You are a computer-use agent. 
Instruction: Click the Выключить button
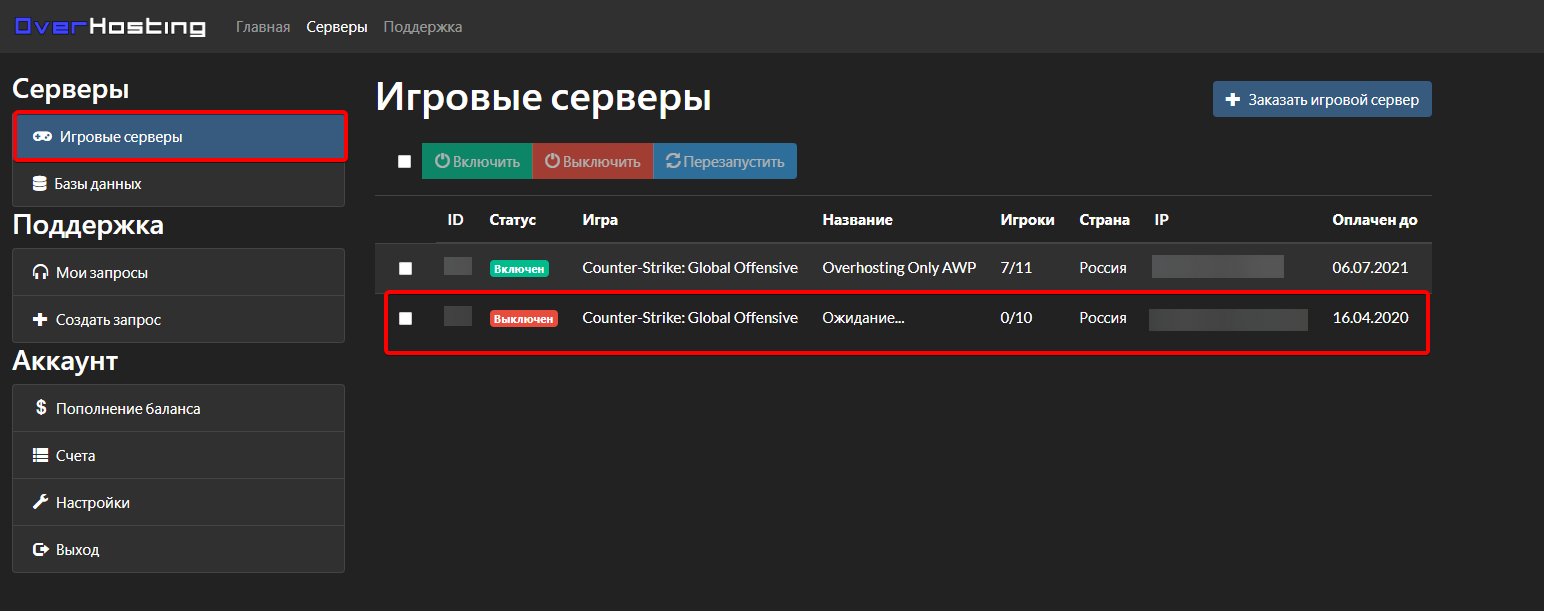pos(592,161)
